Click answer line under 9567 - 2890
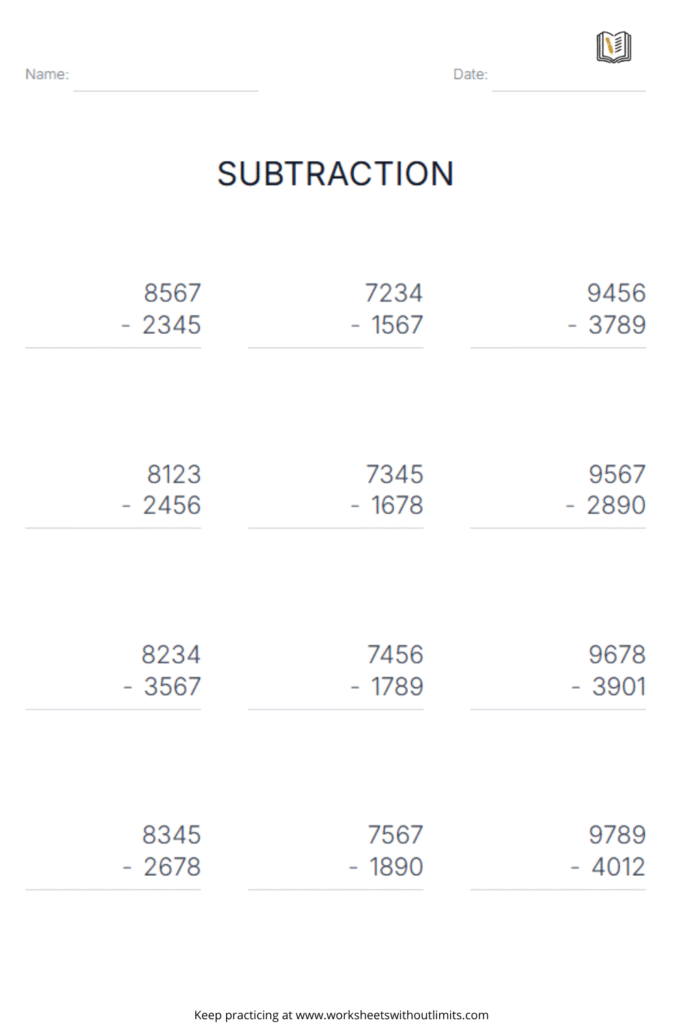Image resolution: width=683 pixels, height=1024 pixels. coord(558,528)
